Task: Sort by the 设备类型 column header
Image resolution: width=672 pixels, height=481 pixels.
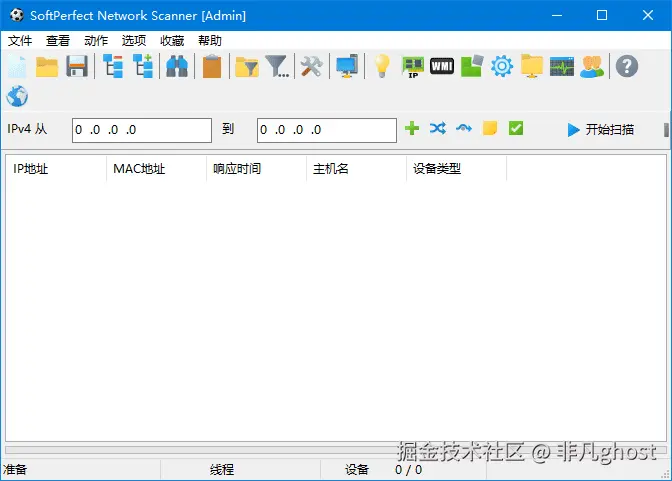Action: [456, 169]
